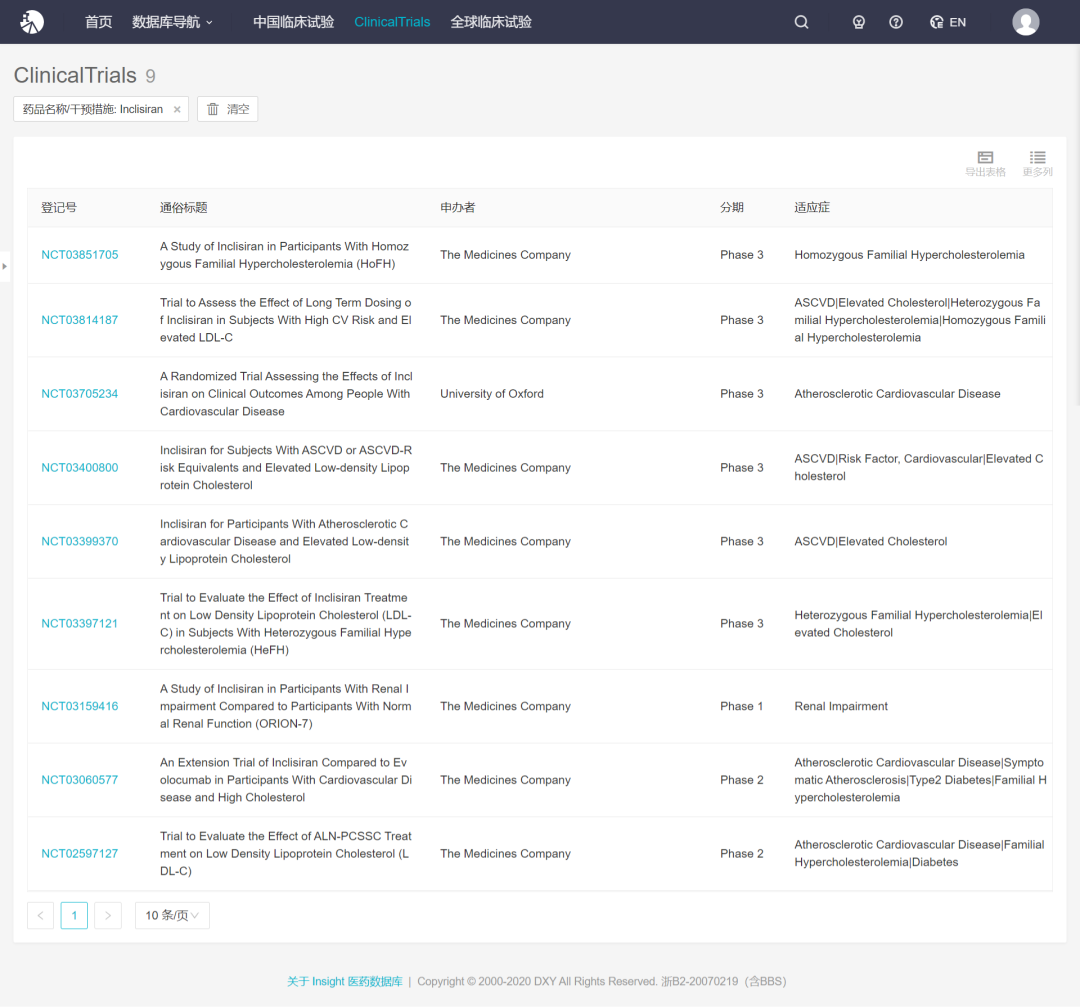The image size is (1080, 1007).
Task: Click the ALN-PCSSC treatment trial title
Action: tap(286, 853)
